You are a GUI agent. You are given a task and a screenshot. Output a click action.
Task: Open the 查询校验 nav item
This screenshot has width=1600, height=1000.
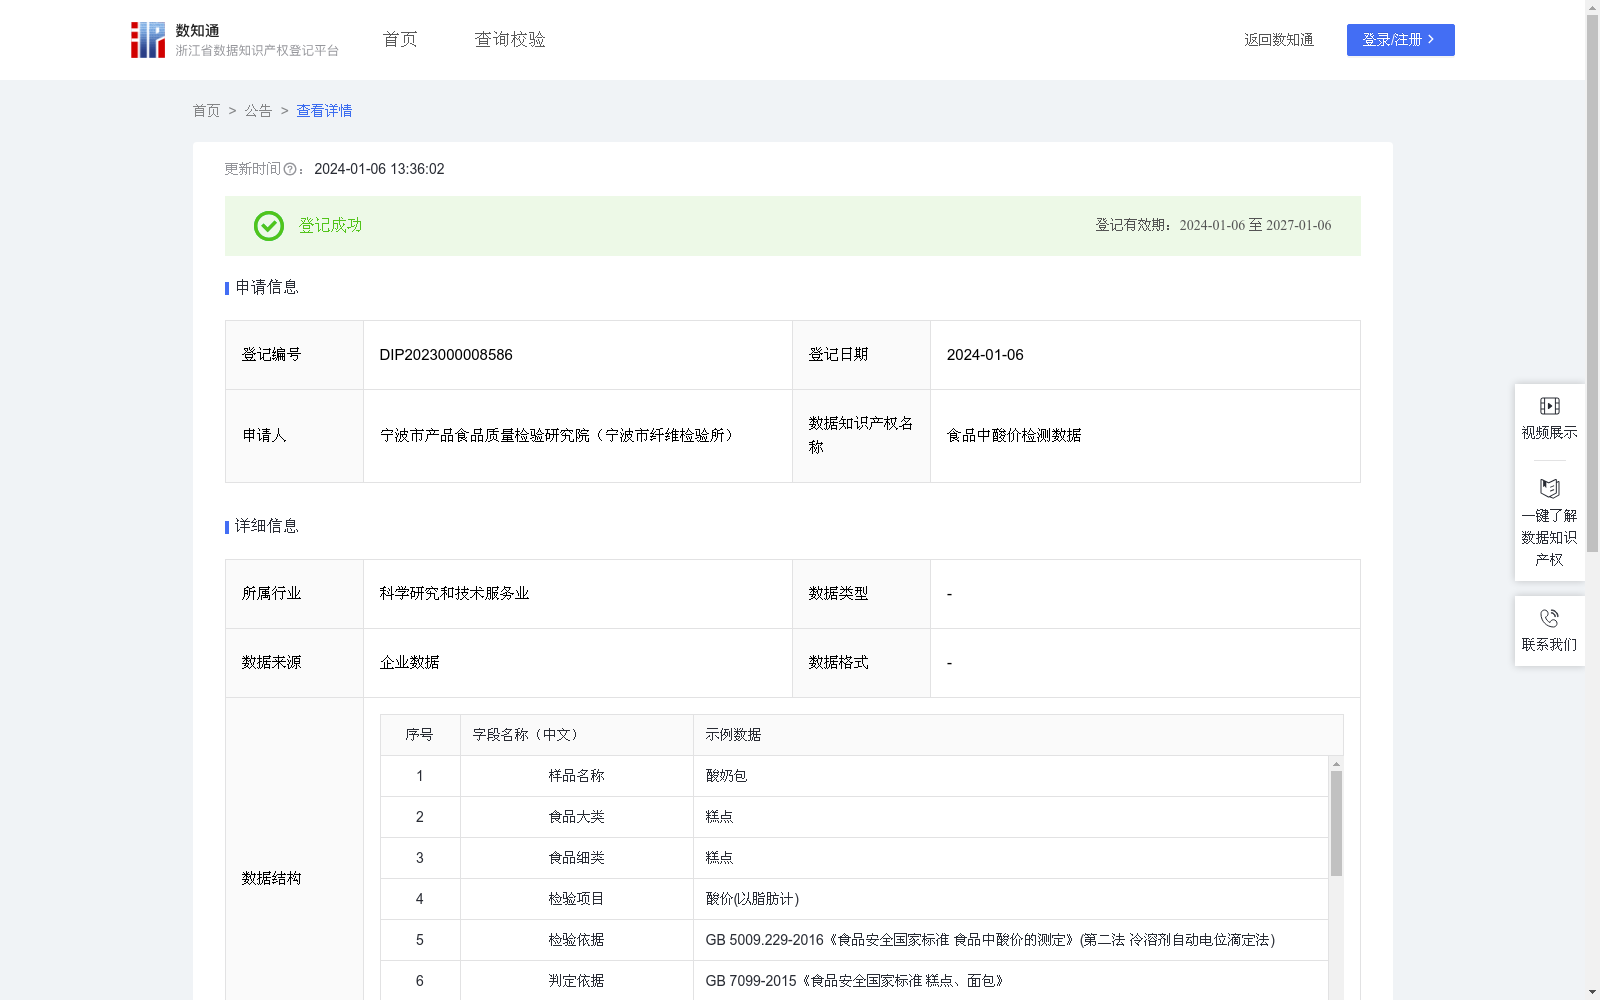pyautogui.click(x=510, y=39)
